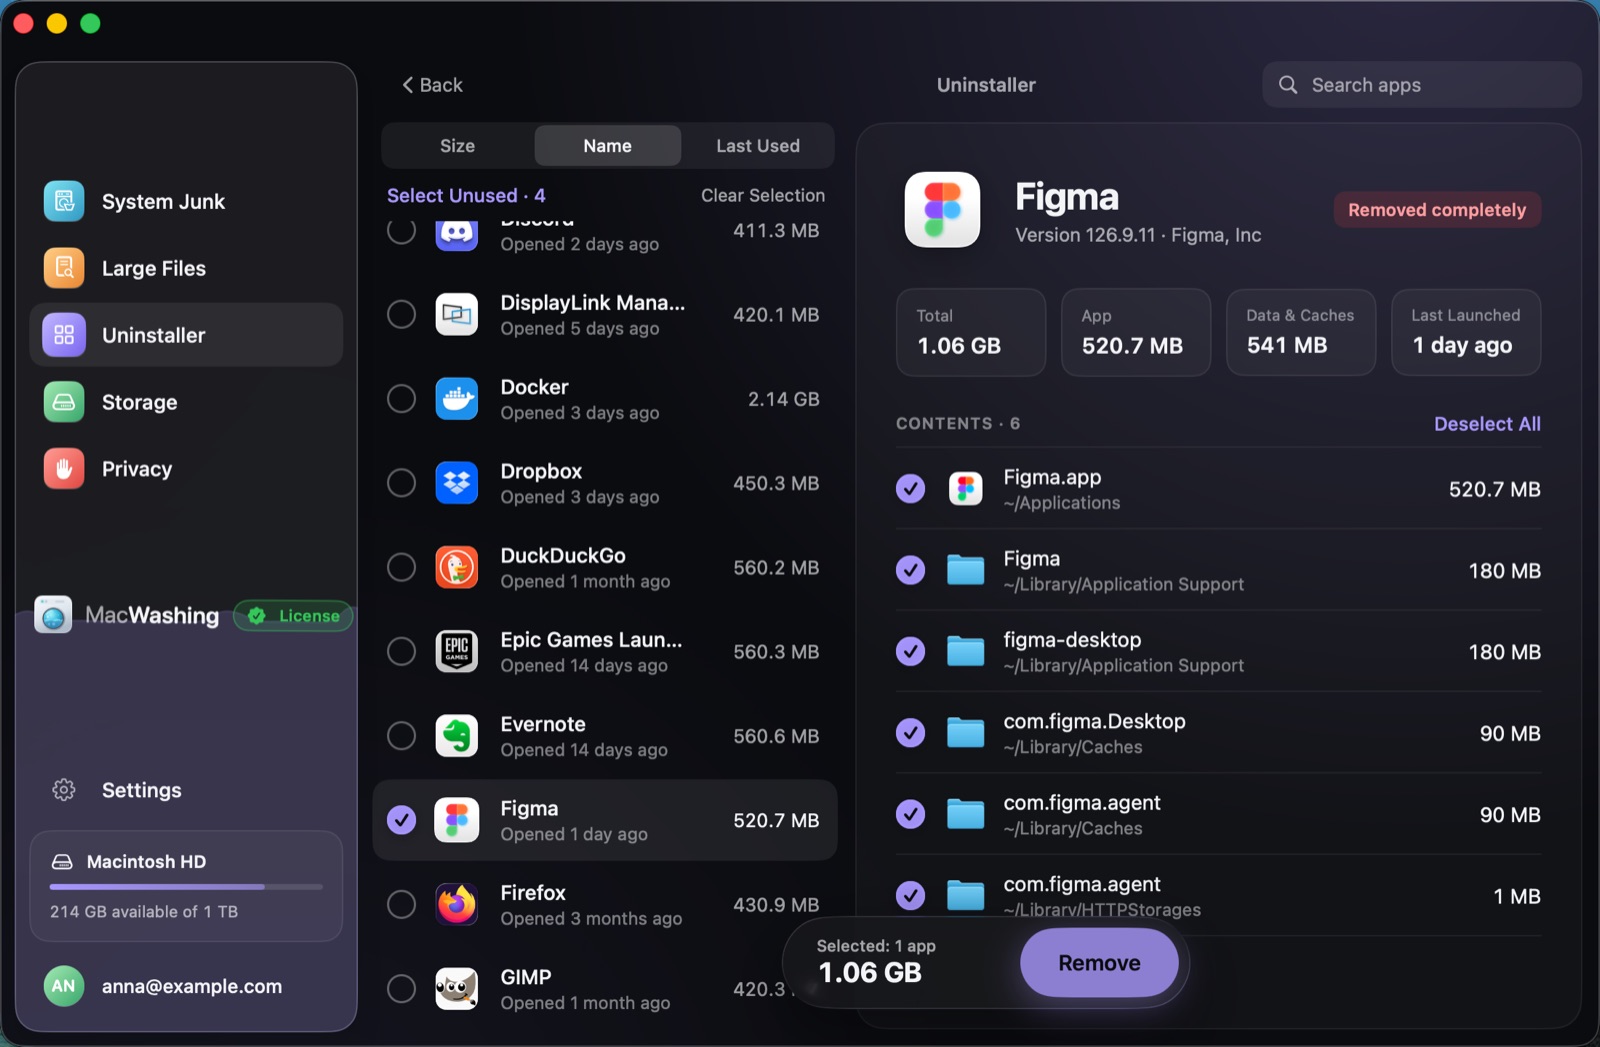Click the Total 1.06 GB card

pos(971,333)
